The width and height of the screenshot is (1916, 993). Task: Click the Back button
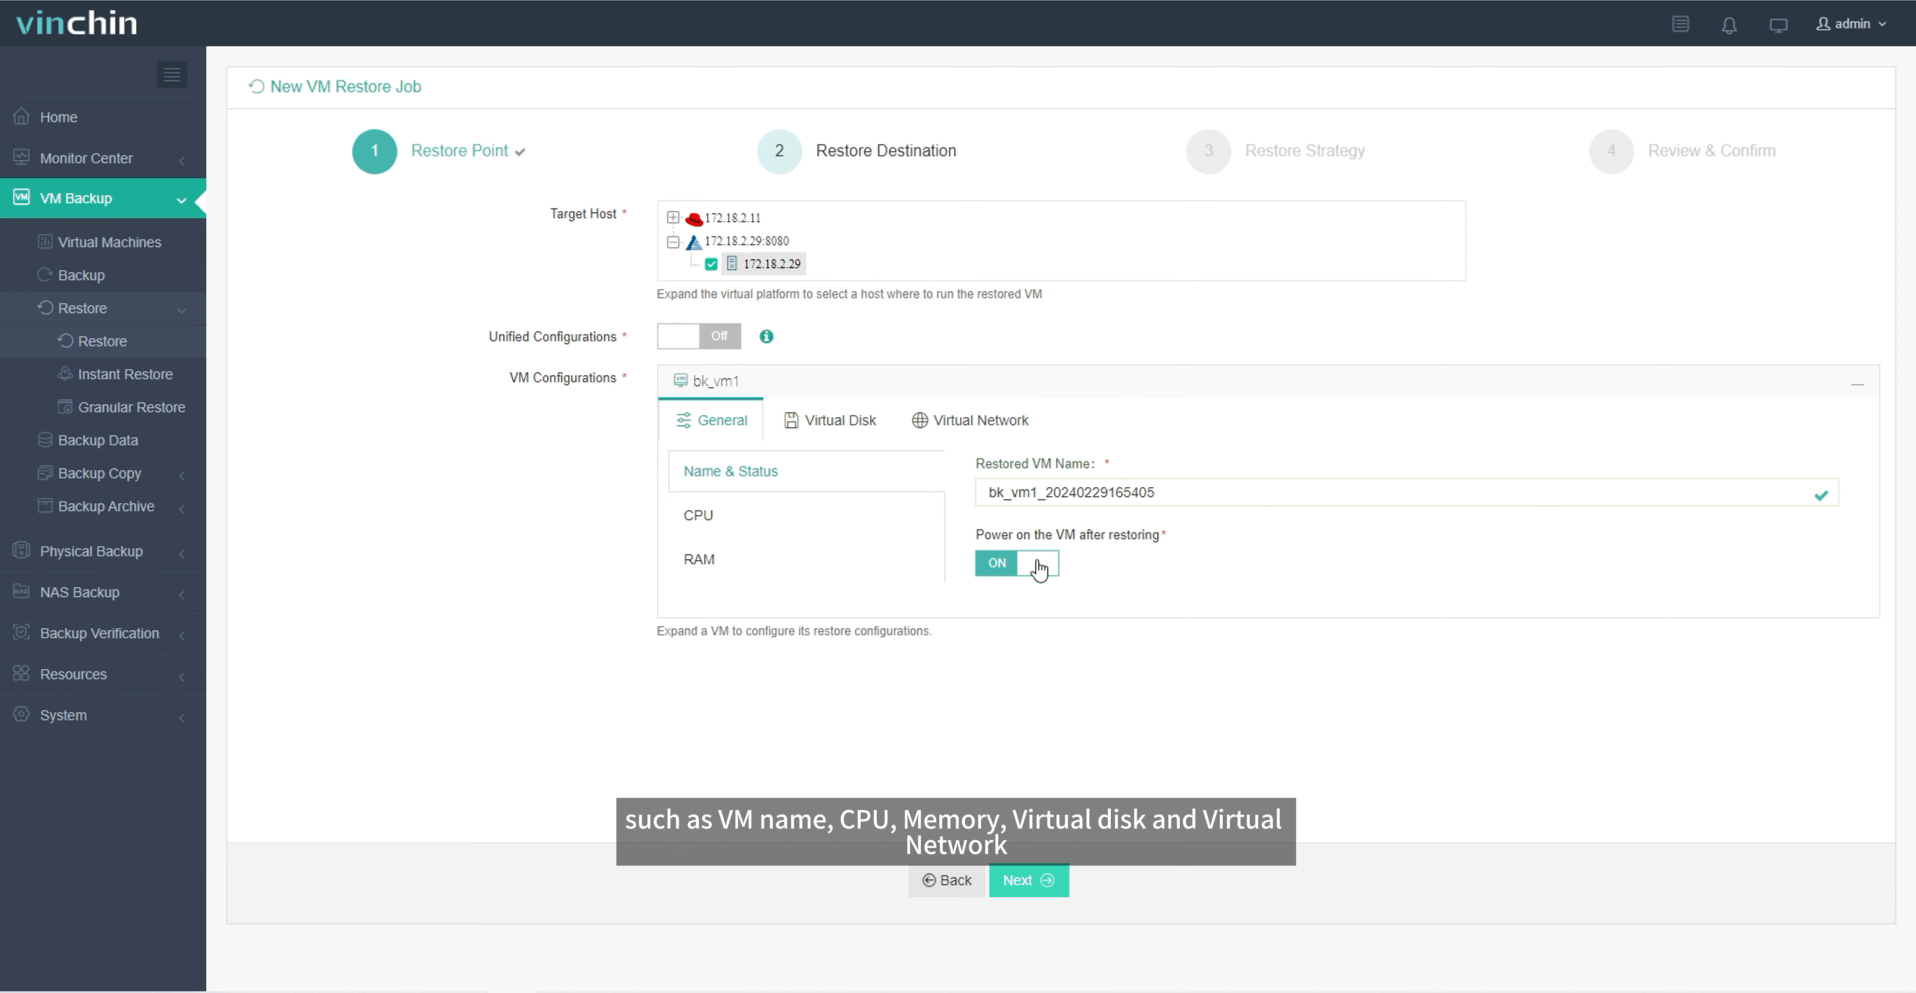tap(947, 881)
